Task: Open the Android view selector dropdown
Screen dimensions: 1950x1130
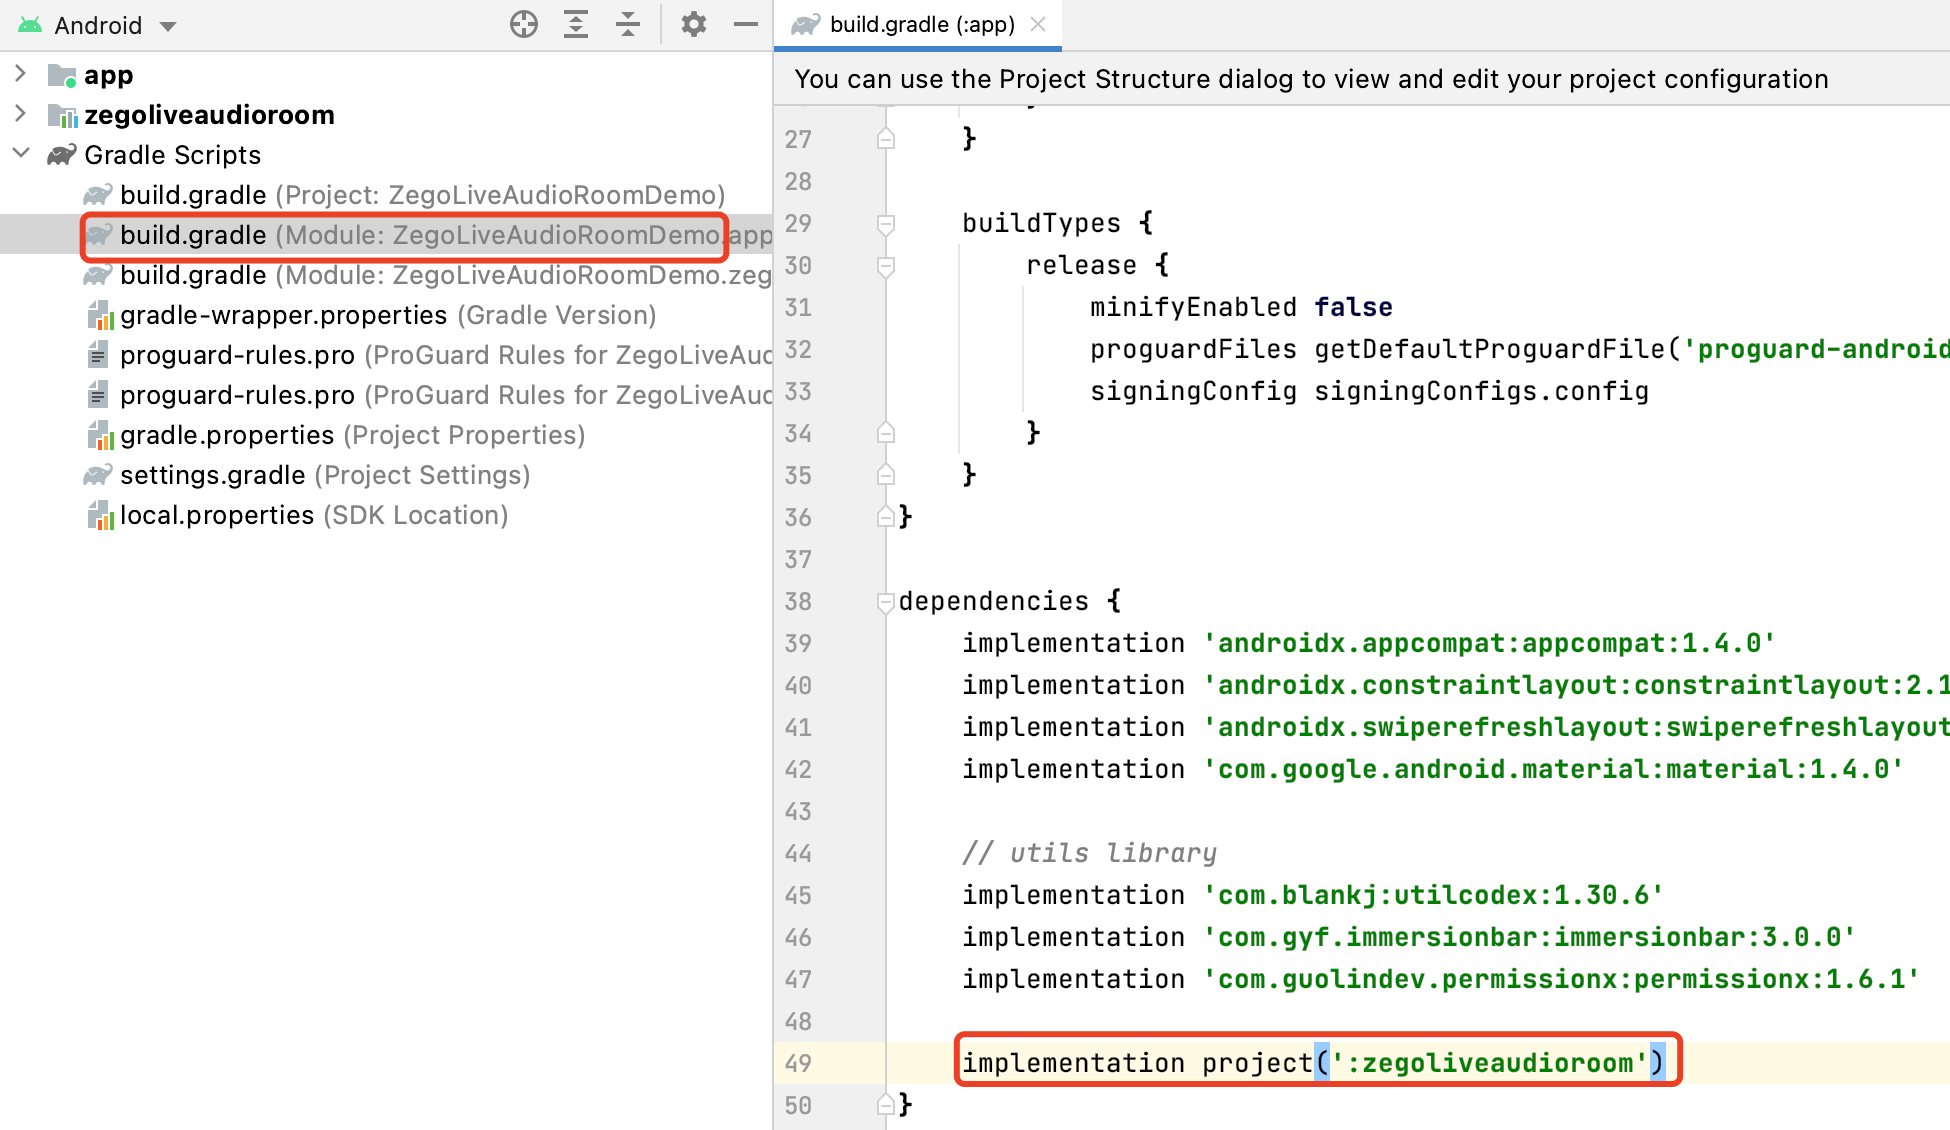Action: 168,26
